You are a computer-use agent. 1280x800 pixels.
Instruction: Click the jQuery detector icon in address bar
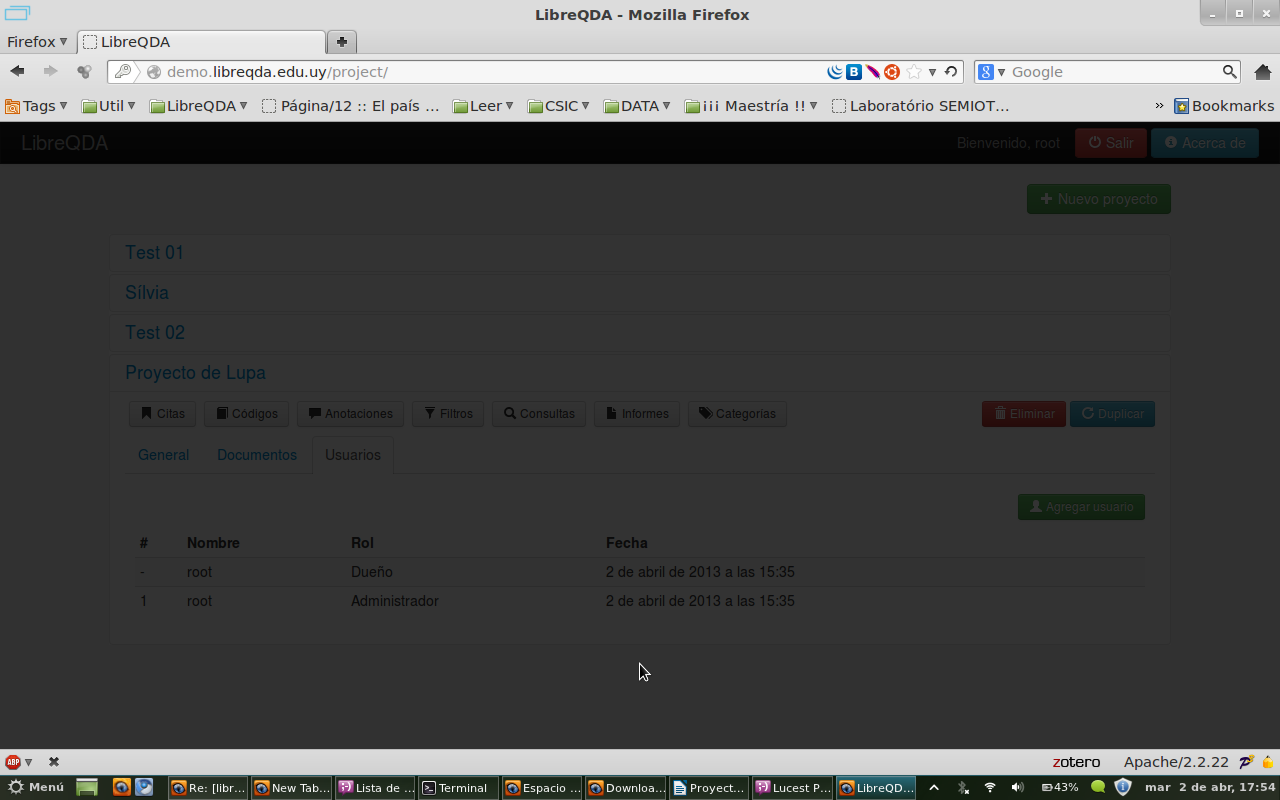(836, 72)
